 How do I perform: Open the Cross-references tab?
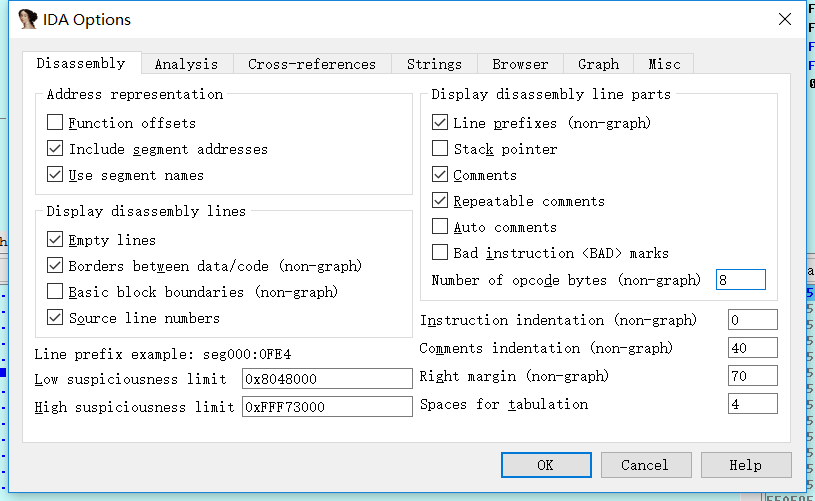(312, 64)
